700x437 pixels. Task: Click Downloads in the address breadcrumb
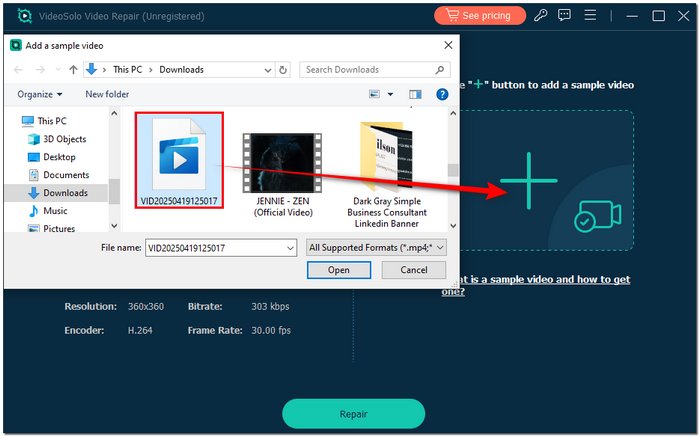click(181, 70)
